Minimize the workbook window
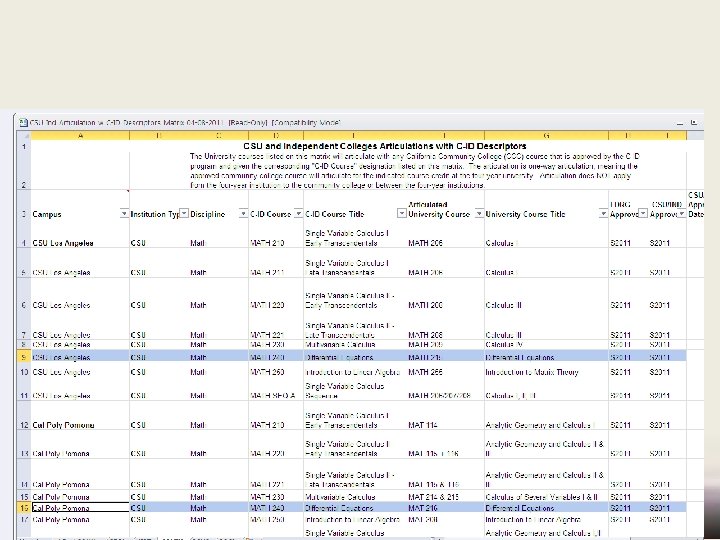 680,123
